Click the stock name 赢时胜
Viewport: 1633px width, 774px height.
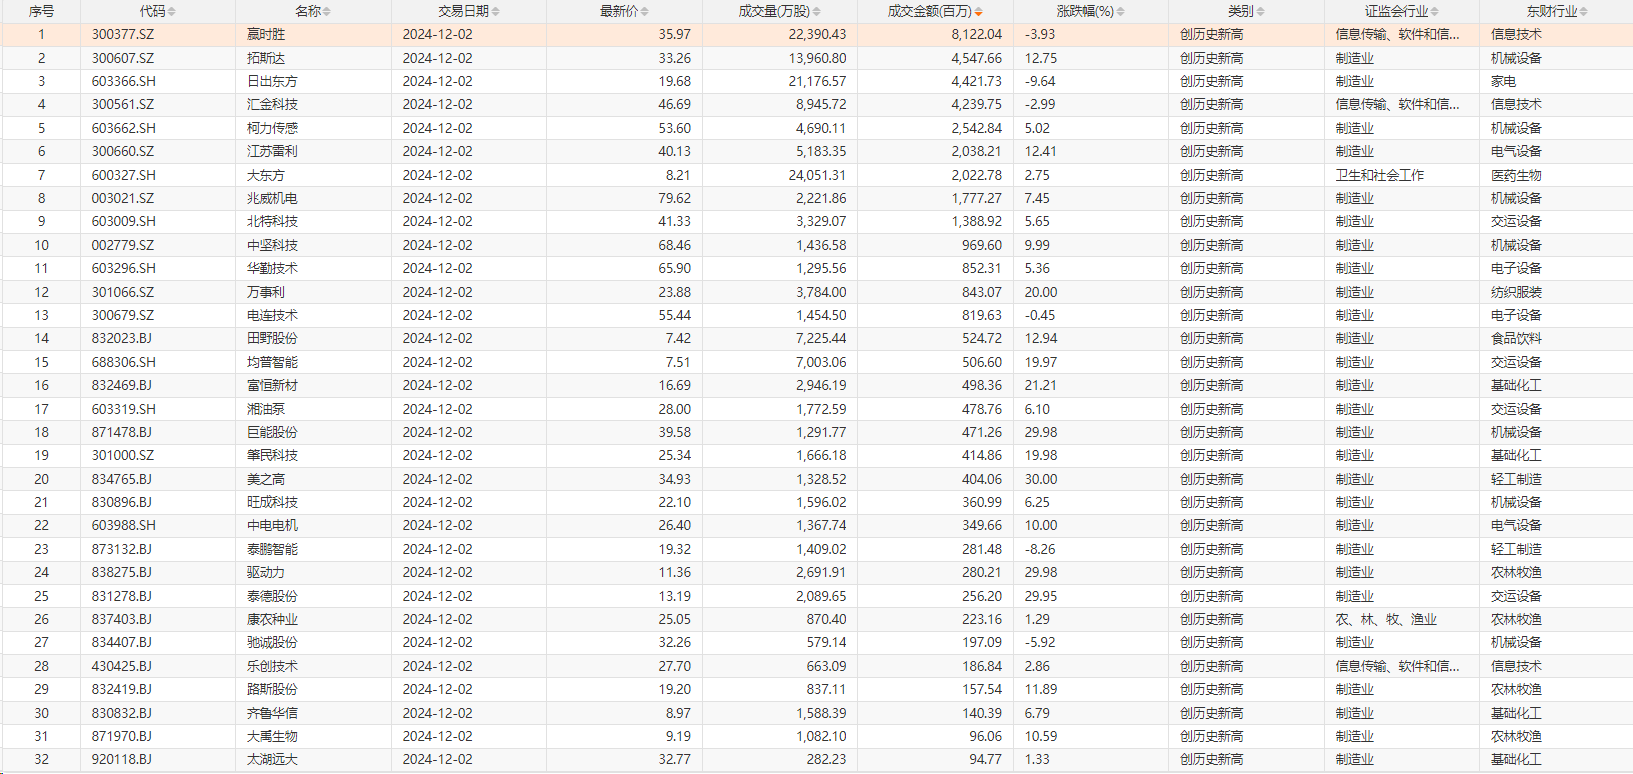266,34
